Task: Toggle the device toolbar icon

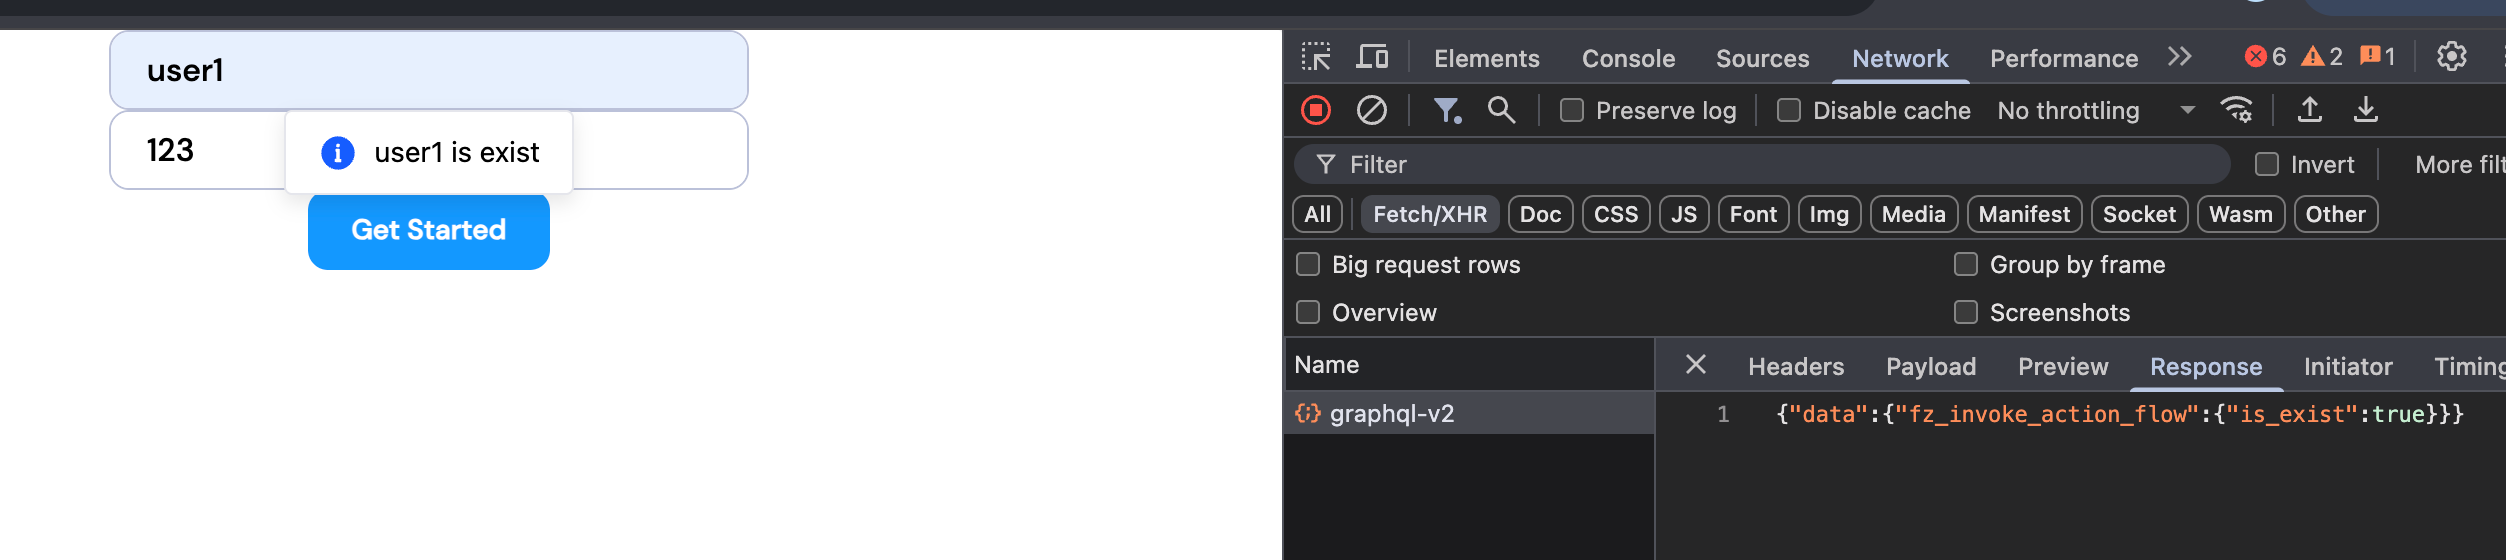Action: coord(1371,57)
